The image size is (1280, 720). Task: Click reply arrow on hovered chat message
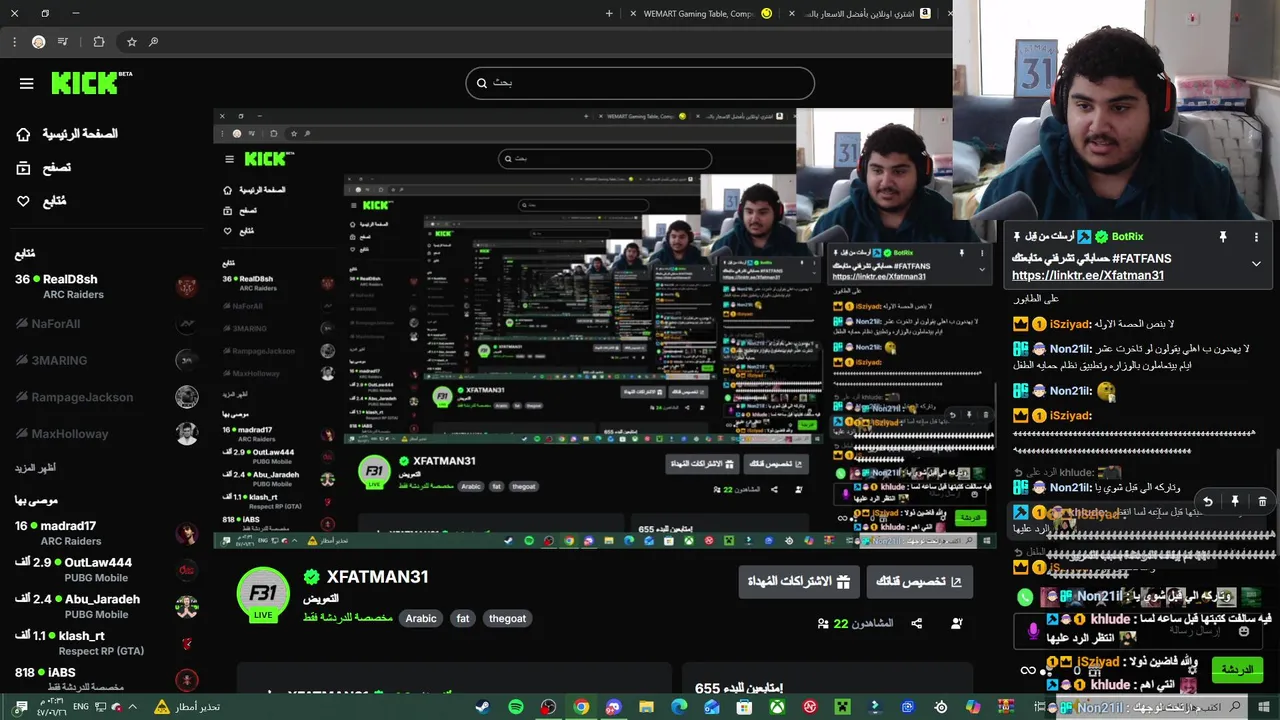click(x=1208, y=502)
